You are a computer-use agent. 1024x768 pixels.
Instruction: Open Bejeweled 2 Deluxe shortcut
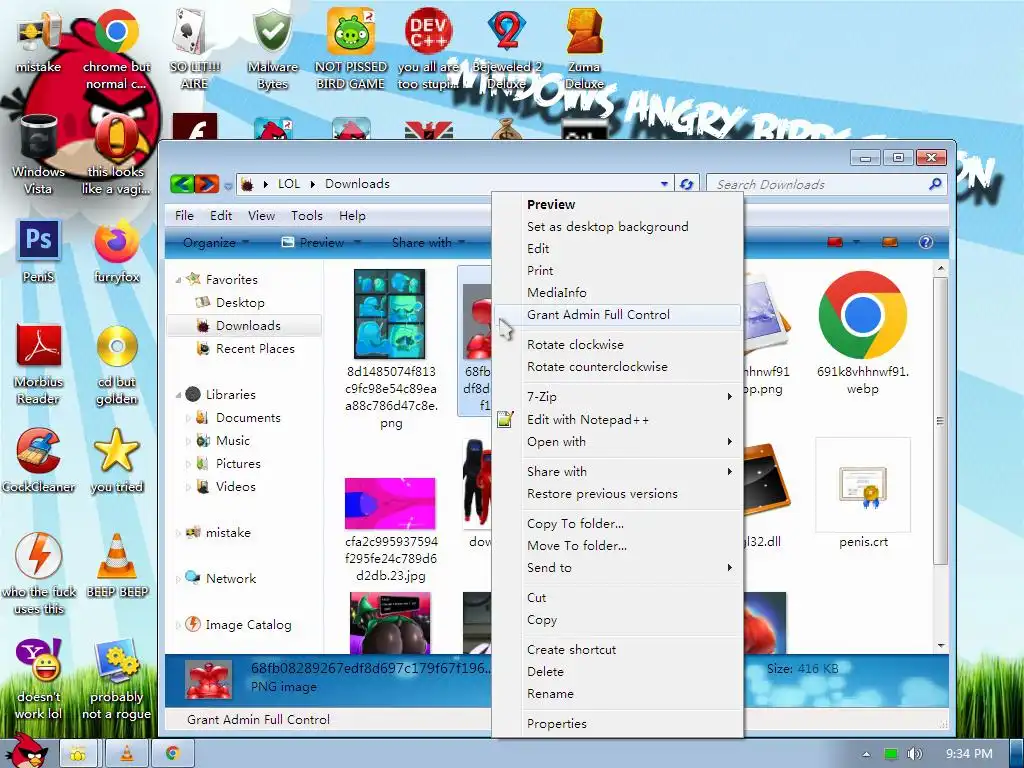pyautogui.click(x=507, y=47)
